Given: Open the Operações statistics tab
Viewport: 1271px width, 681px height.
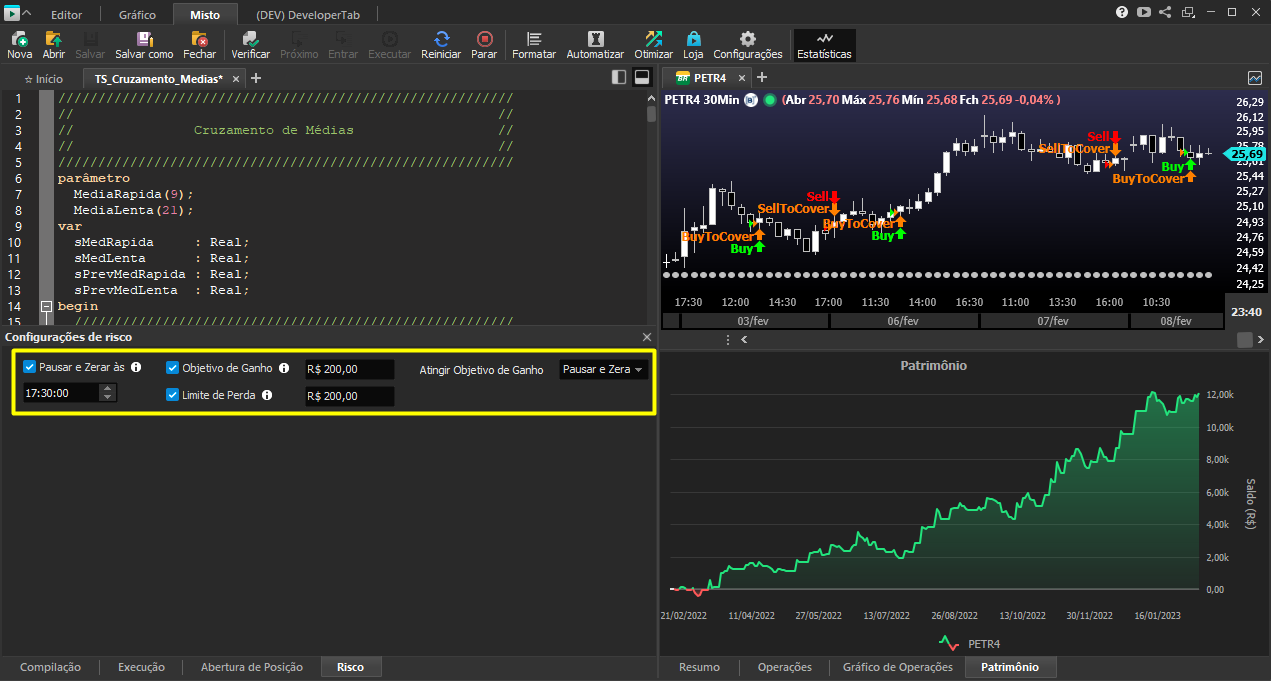Looking at the screenshot, I should pos(785,667).
